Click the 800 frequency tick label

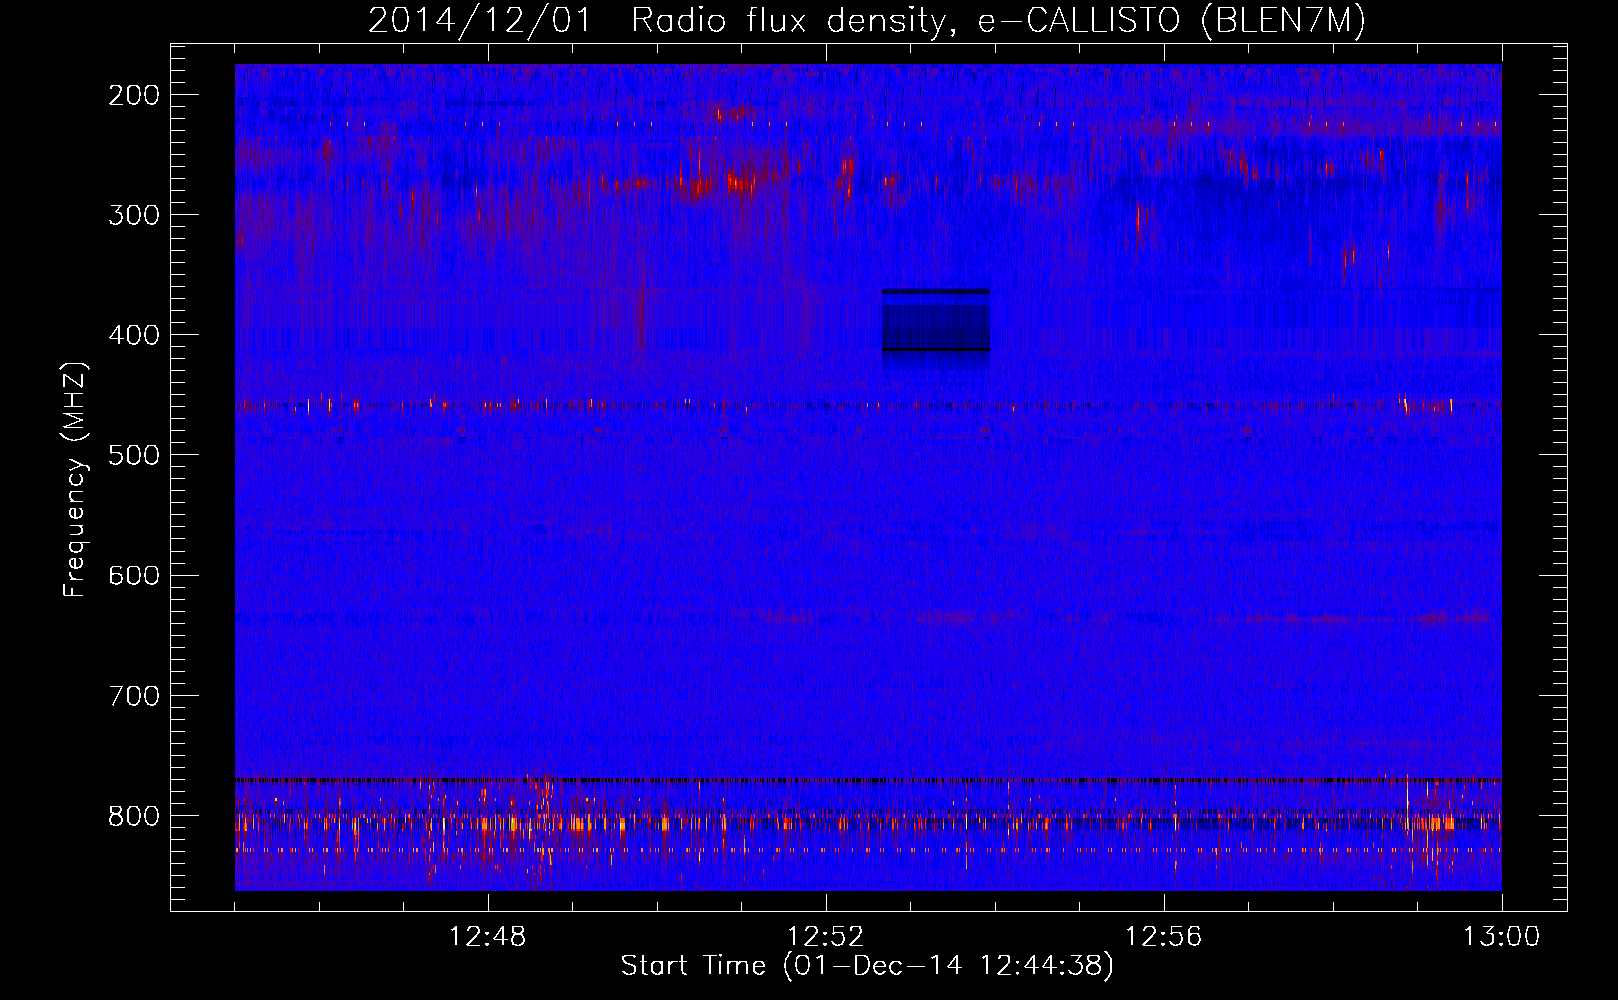click(x=133, y=816)
